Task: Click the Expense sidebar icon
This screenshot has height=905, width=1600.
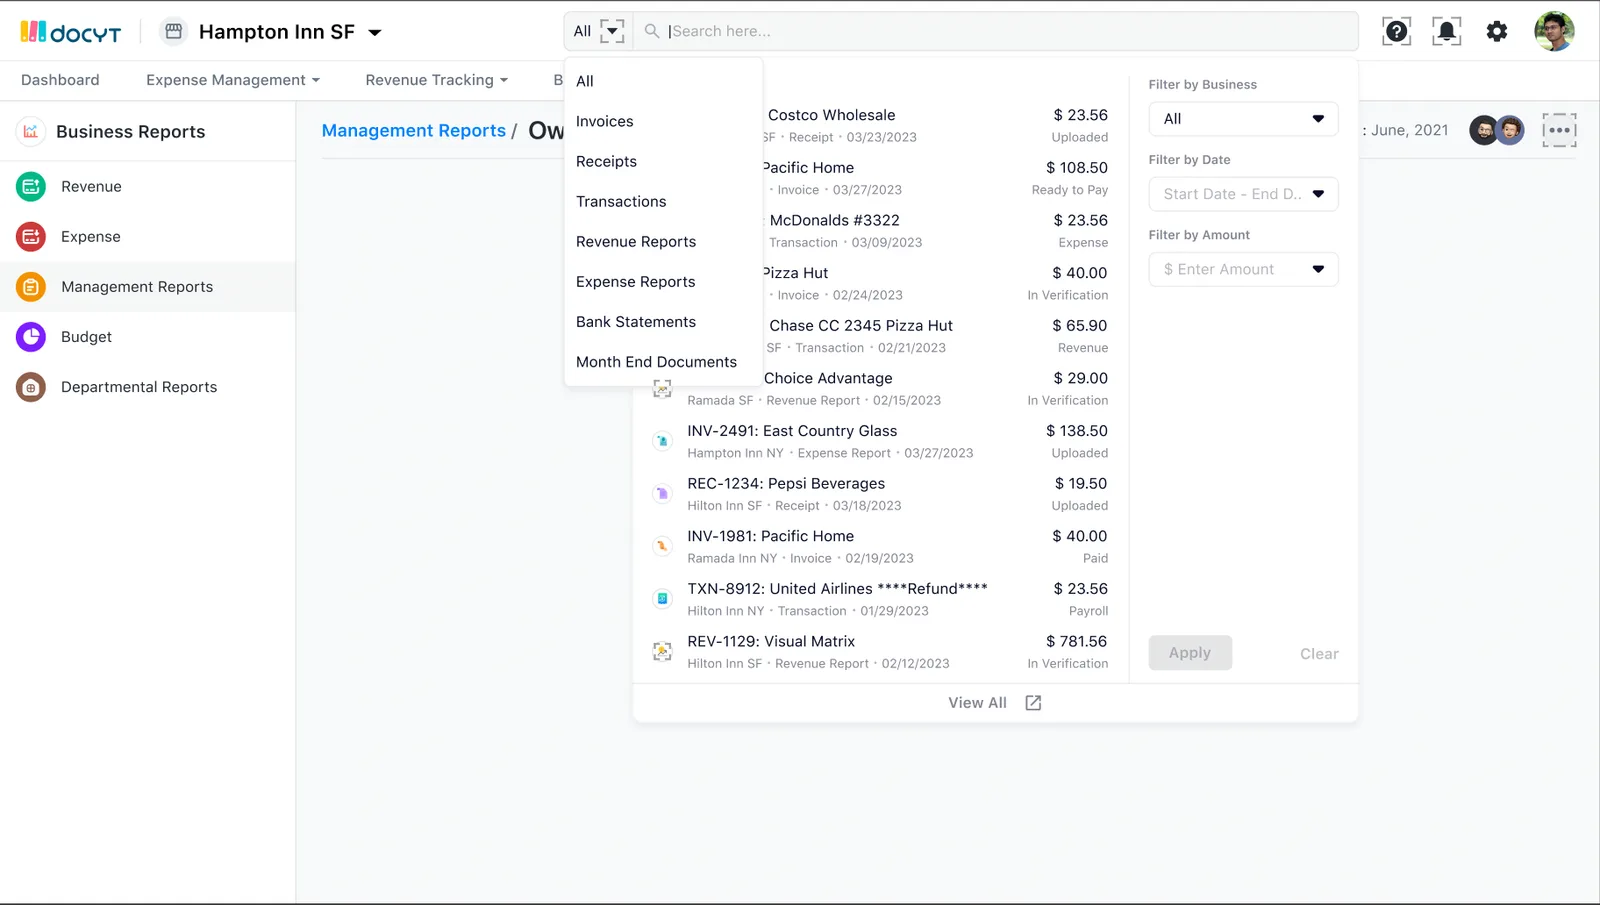Action: [x=31, y=236]
